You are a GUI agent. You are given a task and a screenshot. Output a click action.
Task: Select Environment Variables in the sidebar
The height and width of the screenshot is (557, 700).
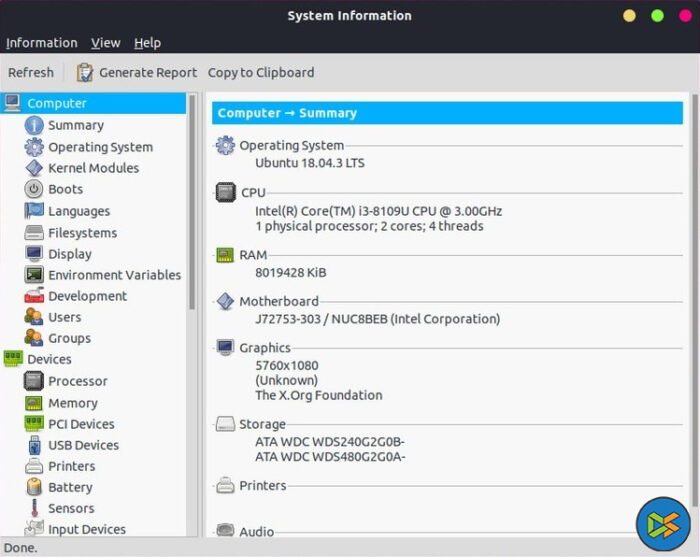click(114, 275)
